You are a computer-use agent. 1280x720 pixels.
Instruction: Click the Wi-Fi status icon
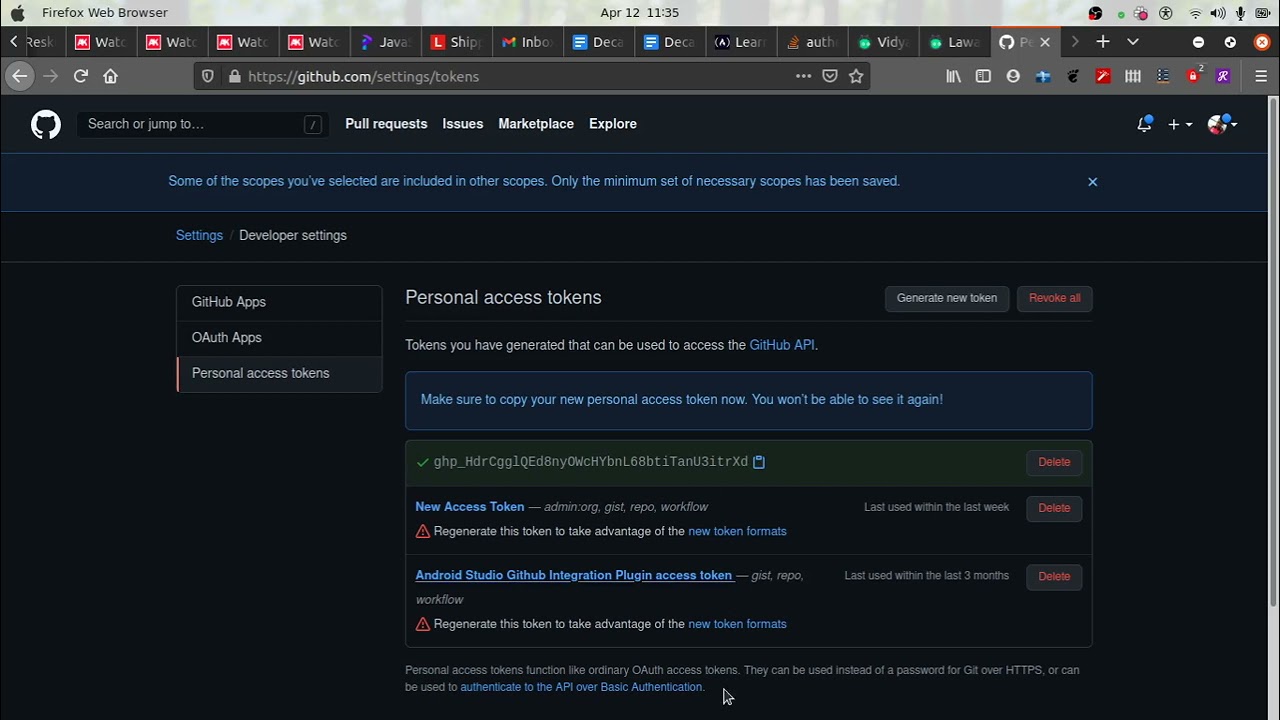(1195, 13)
